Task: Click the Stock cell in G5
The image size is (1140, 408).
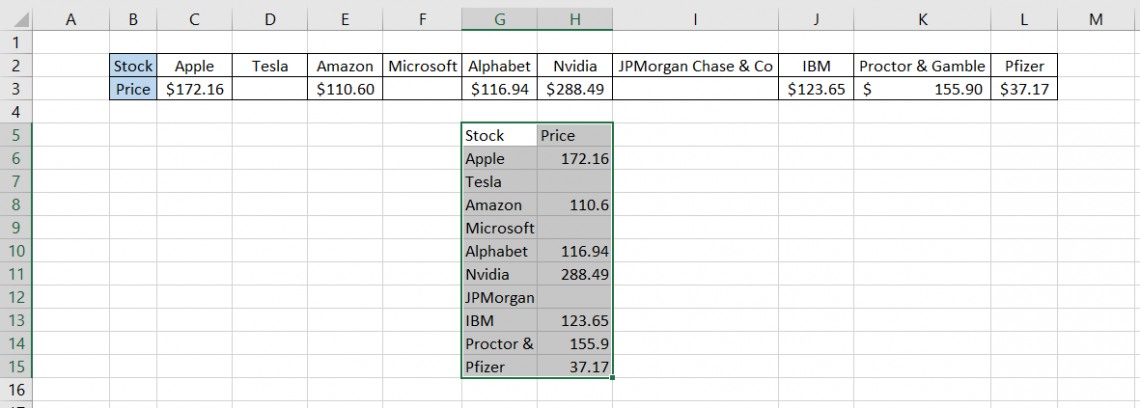Action: coord(499,135)
